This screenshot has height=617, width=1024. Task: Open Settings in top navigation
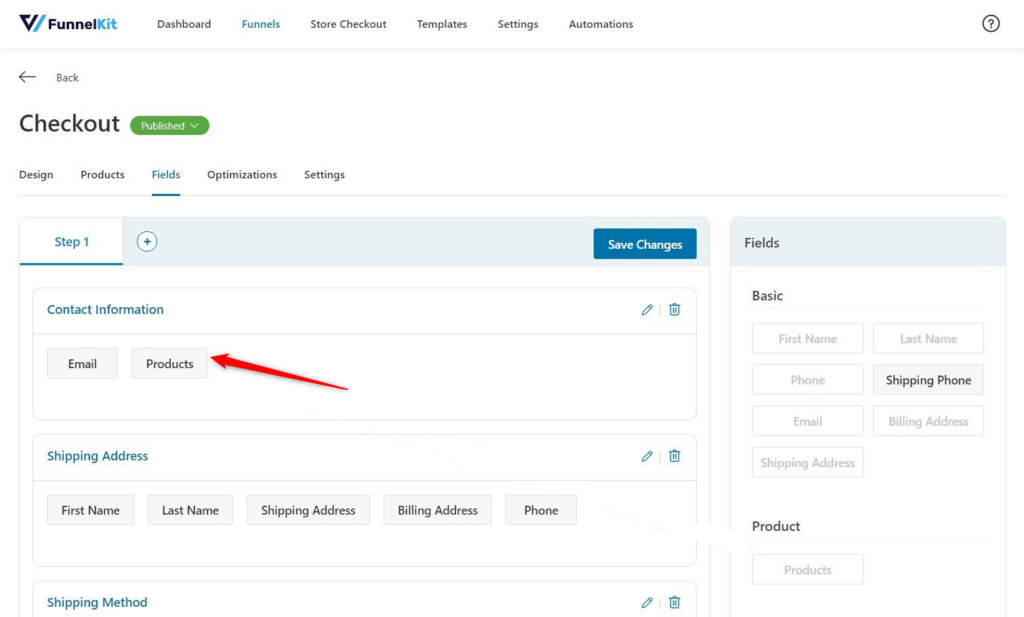tap(518, 24)
